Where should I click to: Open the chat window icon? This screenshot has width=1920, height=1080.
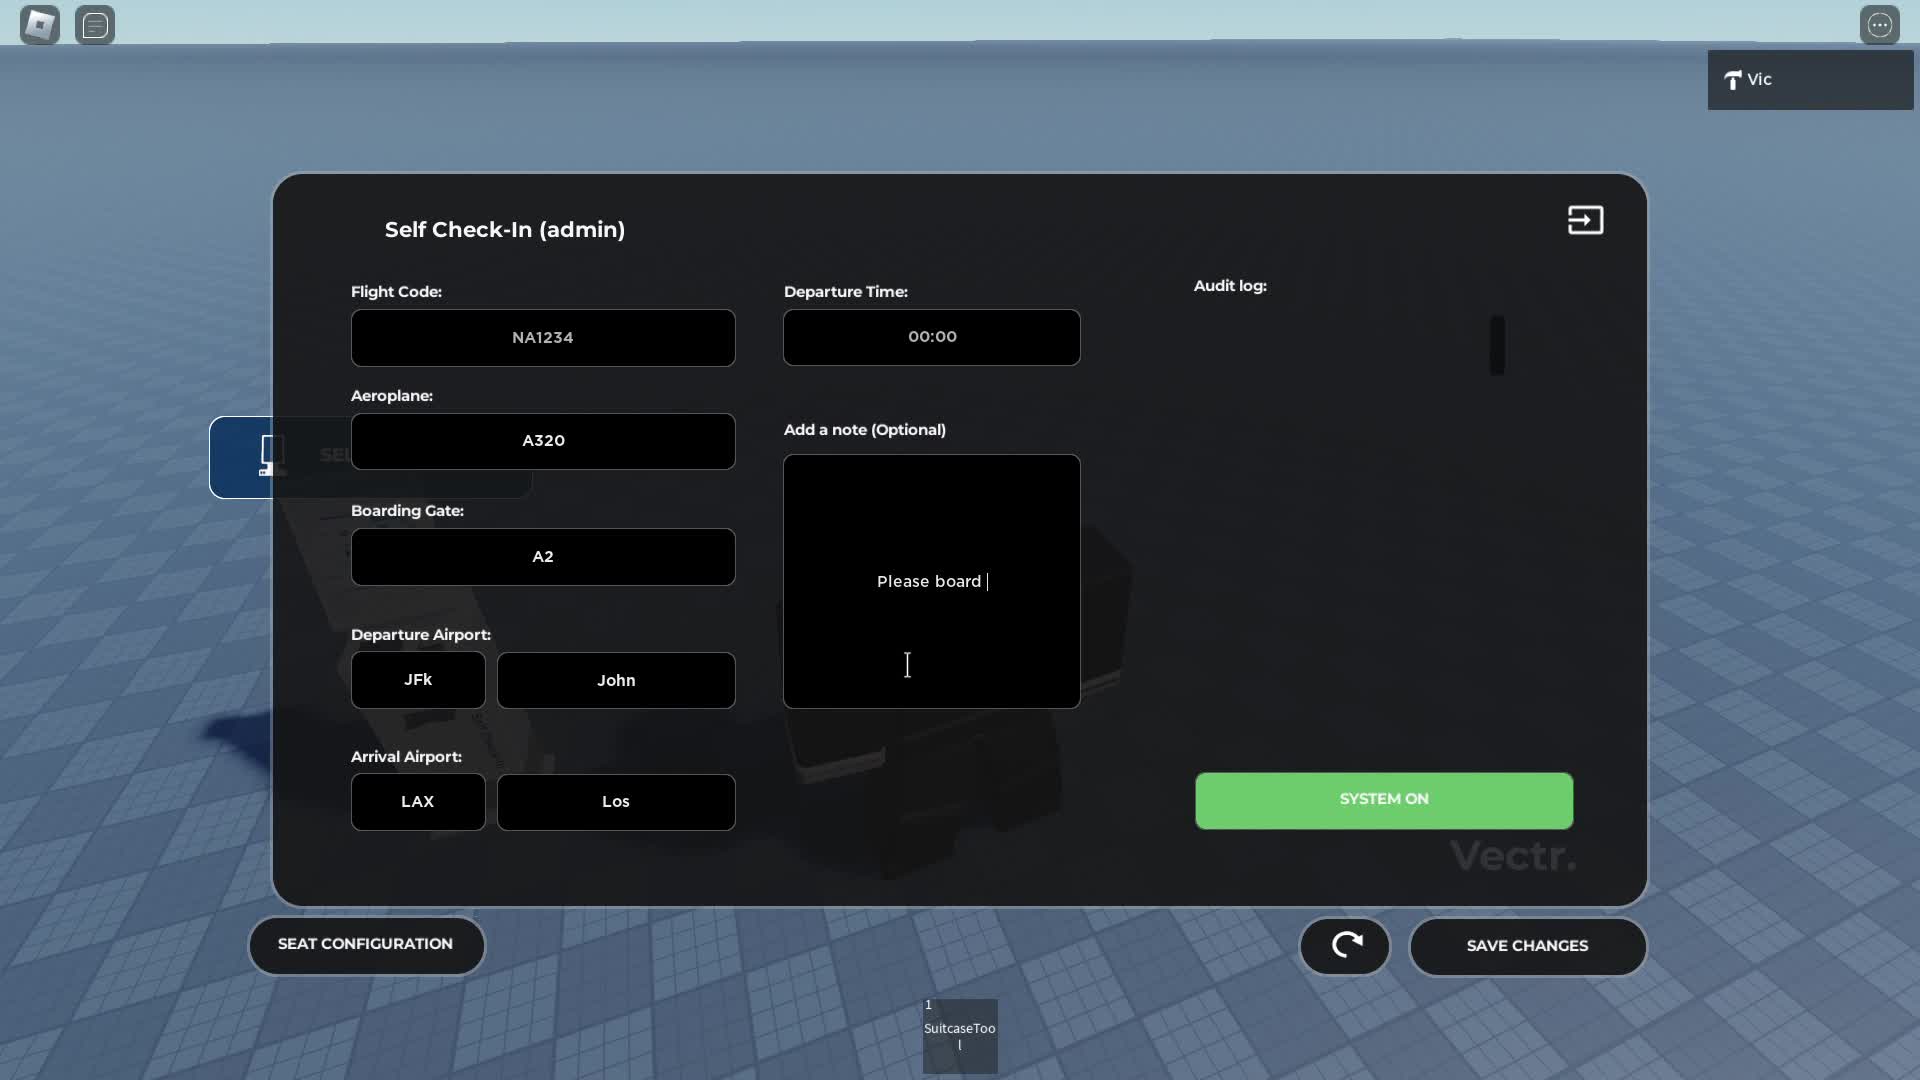[x=95, y=25]
